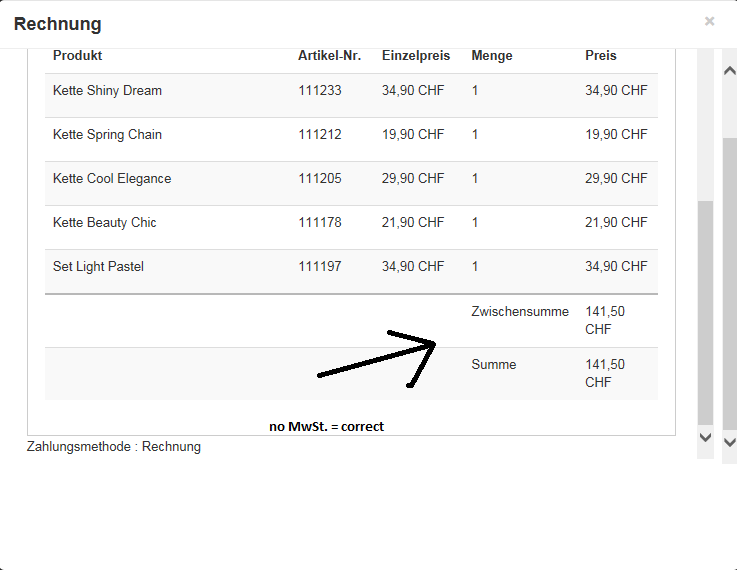This screenshot has height=570, width=737.
Task: Click the Produkt column header
Action: coord(78,56)
